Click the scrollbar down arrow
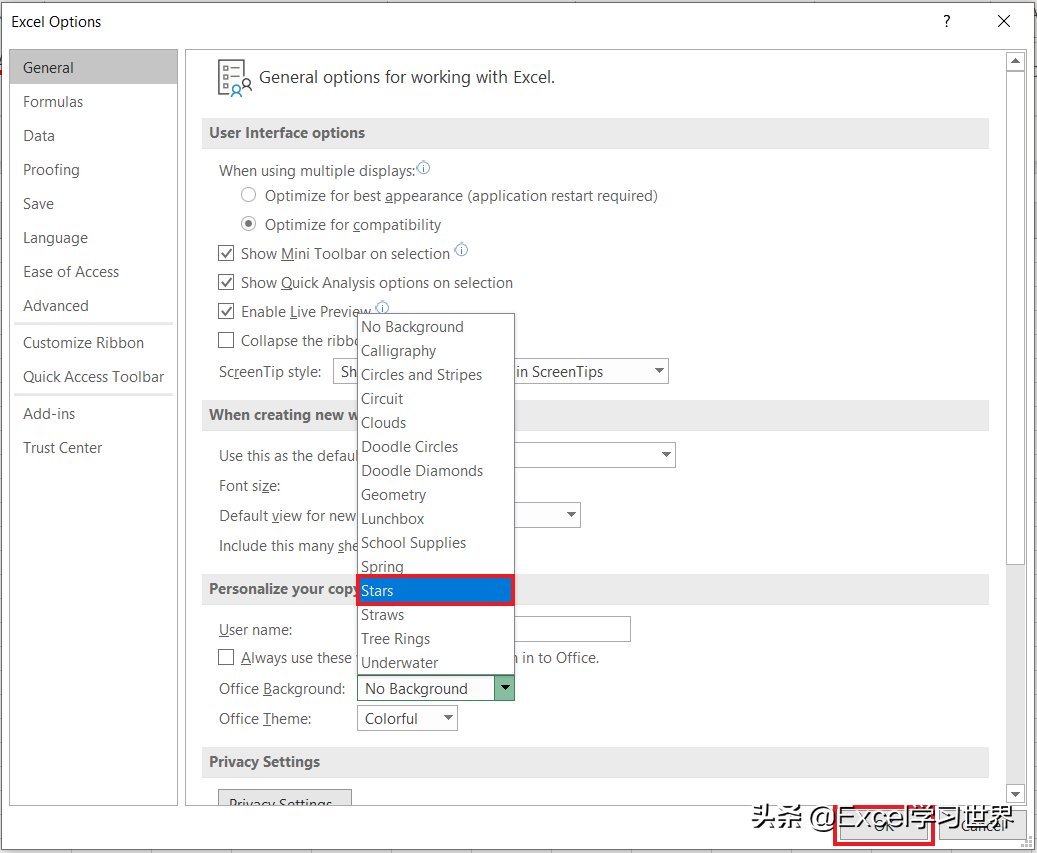Viewport: 1037px width, 853px height. point(1015,793)
